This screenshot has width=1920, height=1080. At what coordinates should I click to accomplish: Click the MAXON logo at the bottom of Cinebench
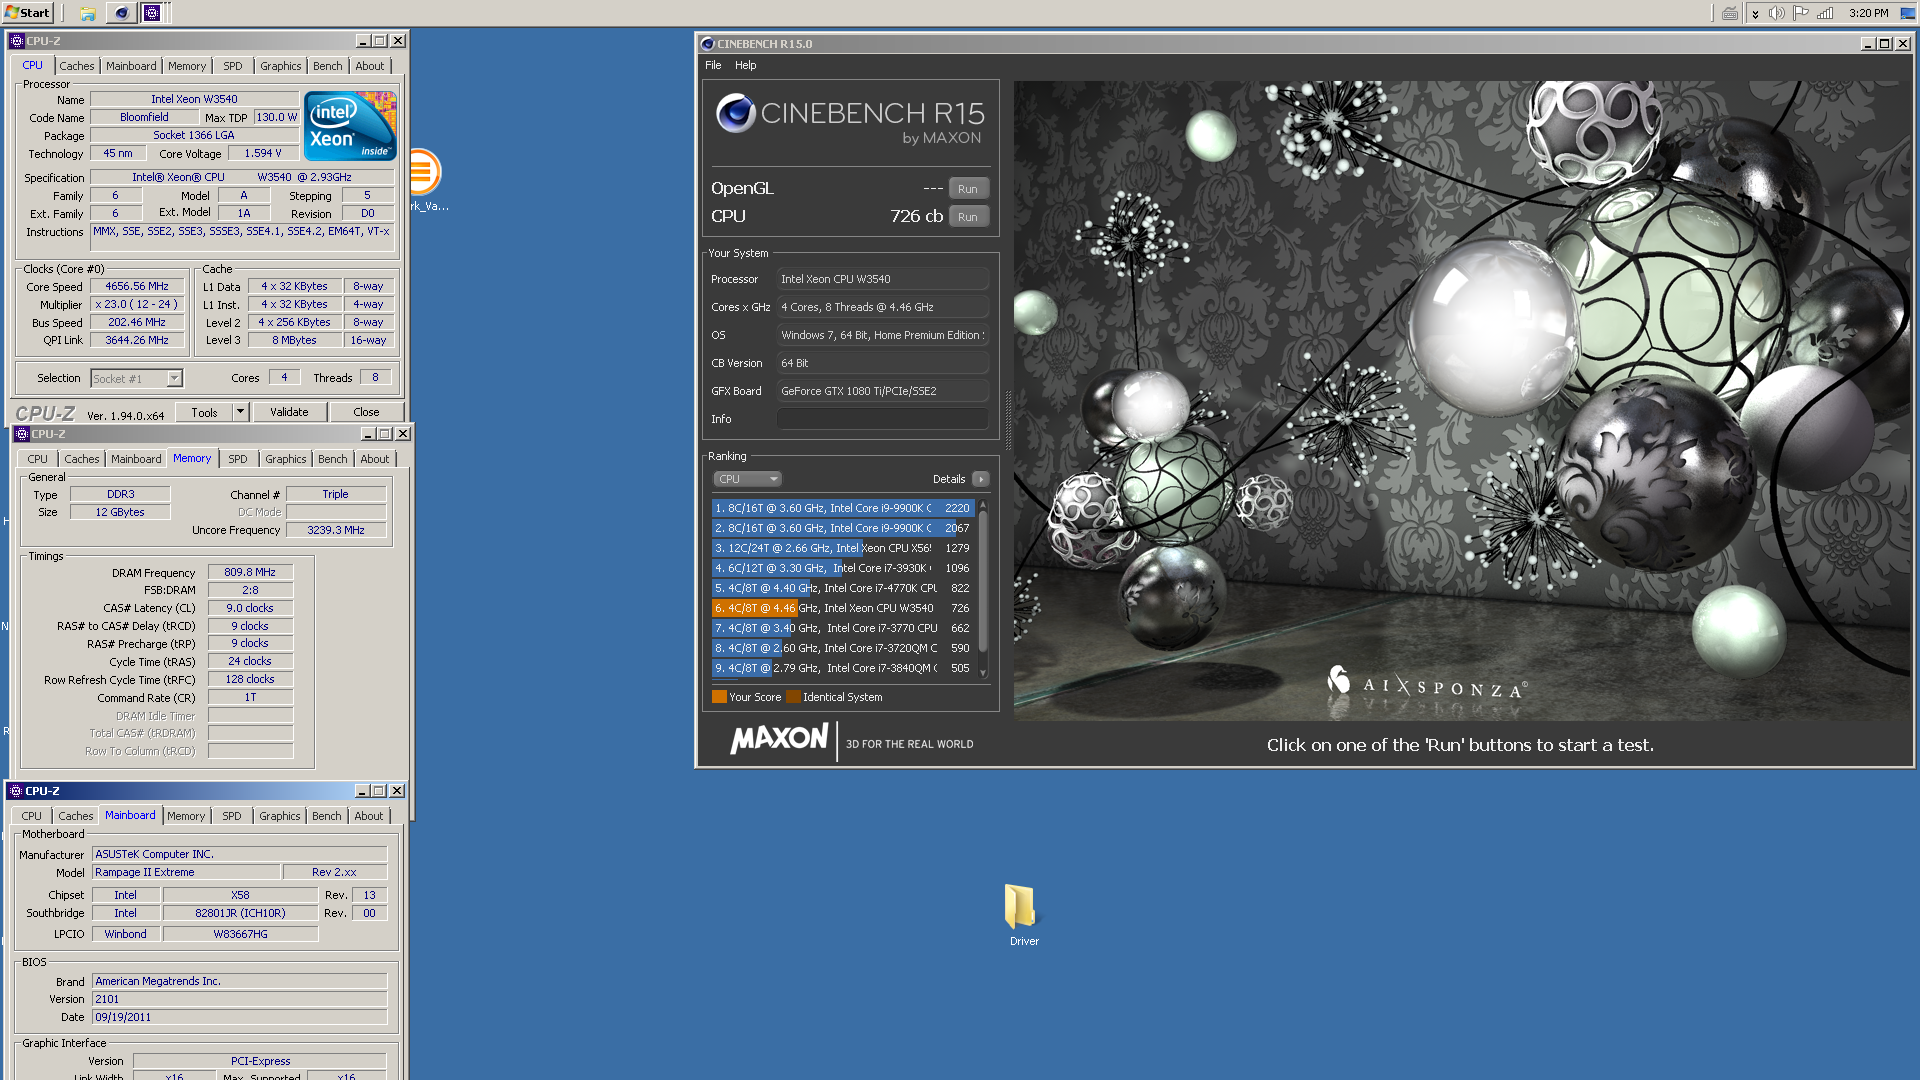coord(779,740)
